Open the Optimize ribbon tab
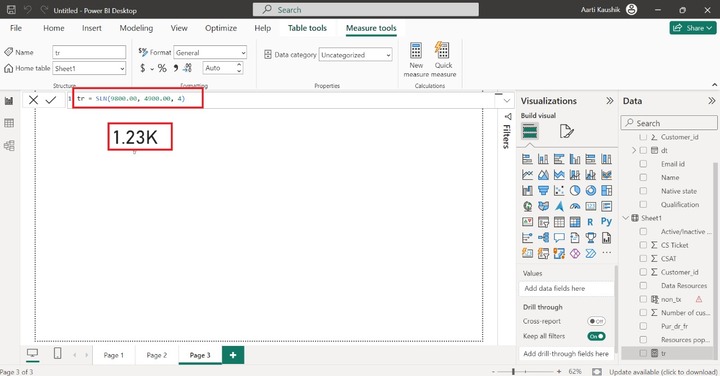This screenshot has width=720, height=376. pos(221,28)
